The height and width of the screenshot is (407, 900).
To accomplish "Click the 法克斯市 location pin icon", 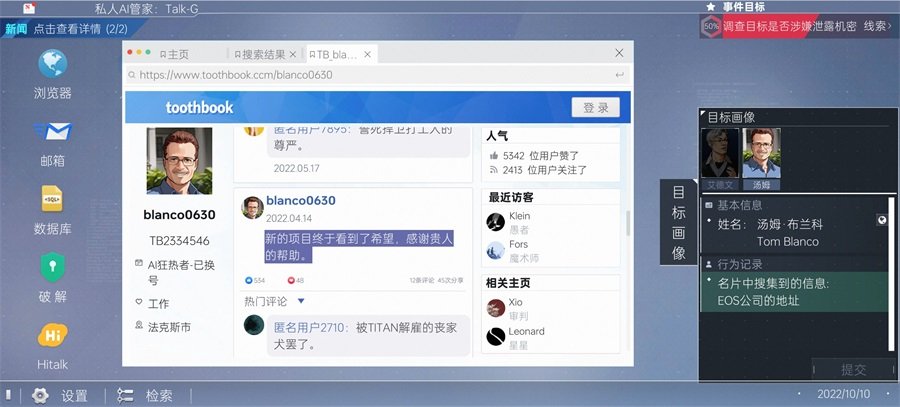I will [138, 325].
